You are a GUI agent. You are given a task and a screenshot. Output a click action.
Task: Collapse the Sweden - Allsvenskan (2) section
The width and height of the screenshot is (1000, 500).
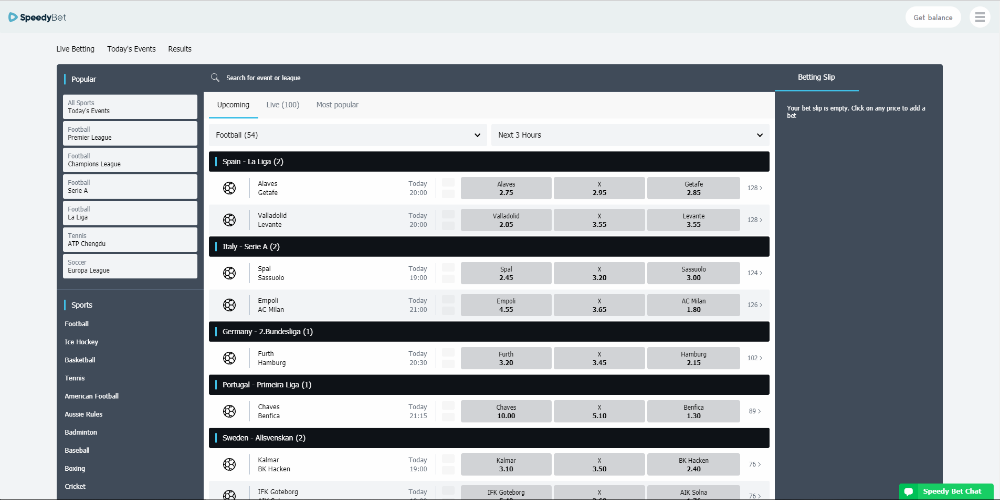click(489, 438)
